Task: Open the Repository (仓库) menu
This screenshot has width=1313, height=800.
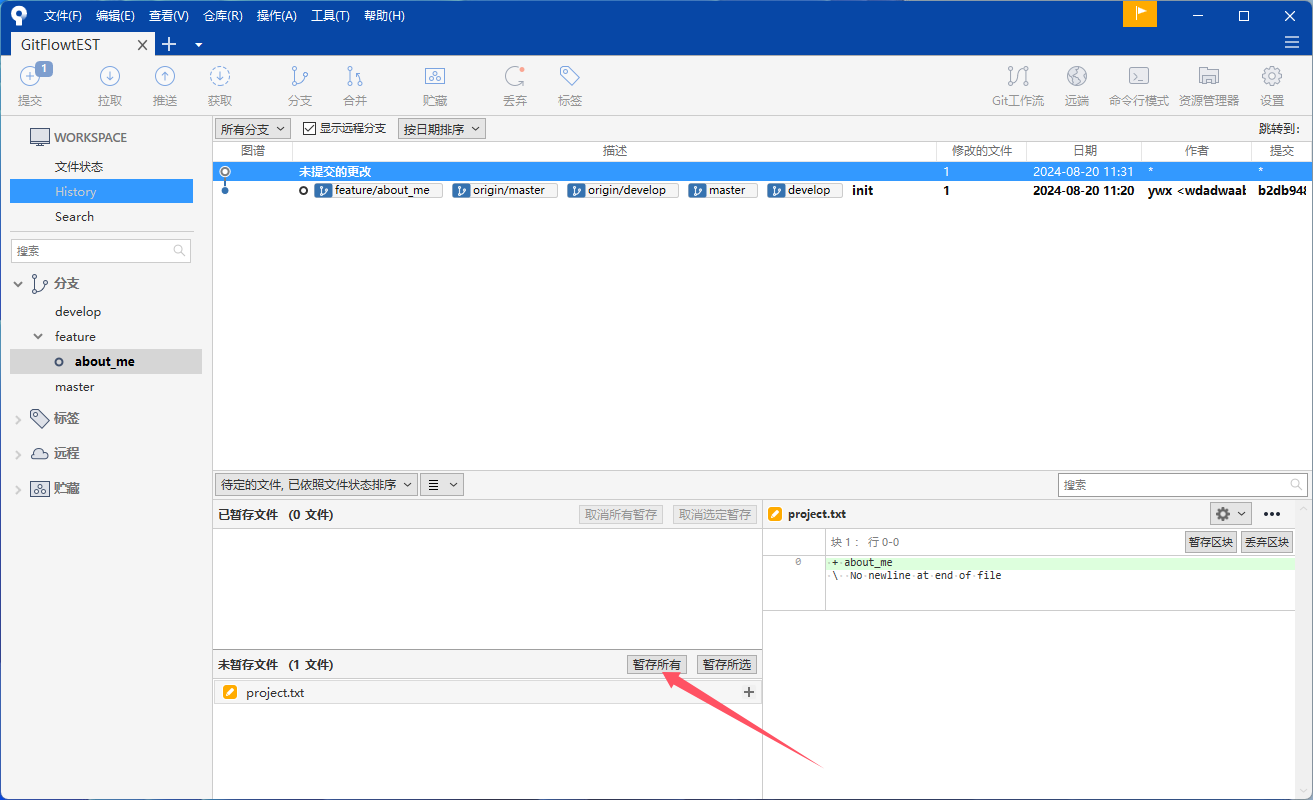Action: tap(222, 16)
